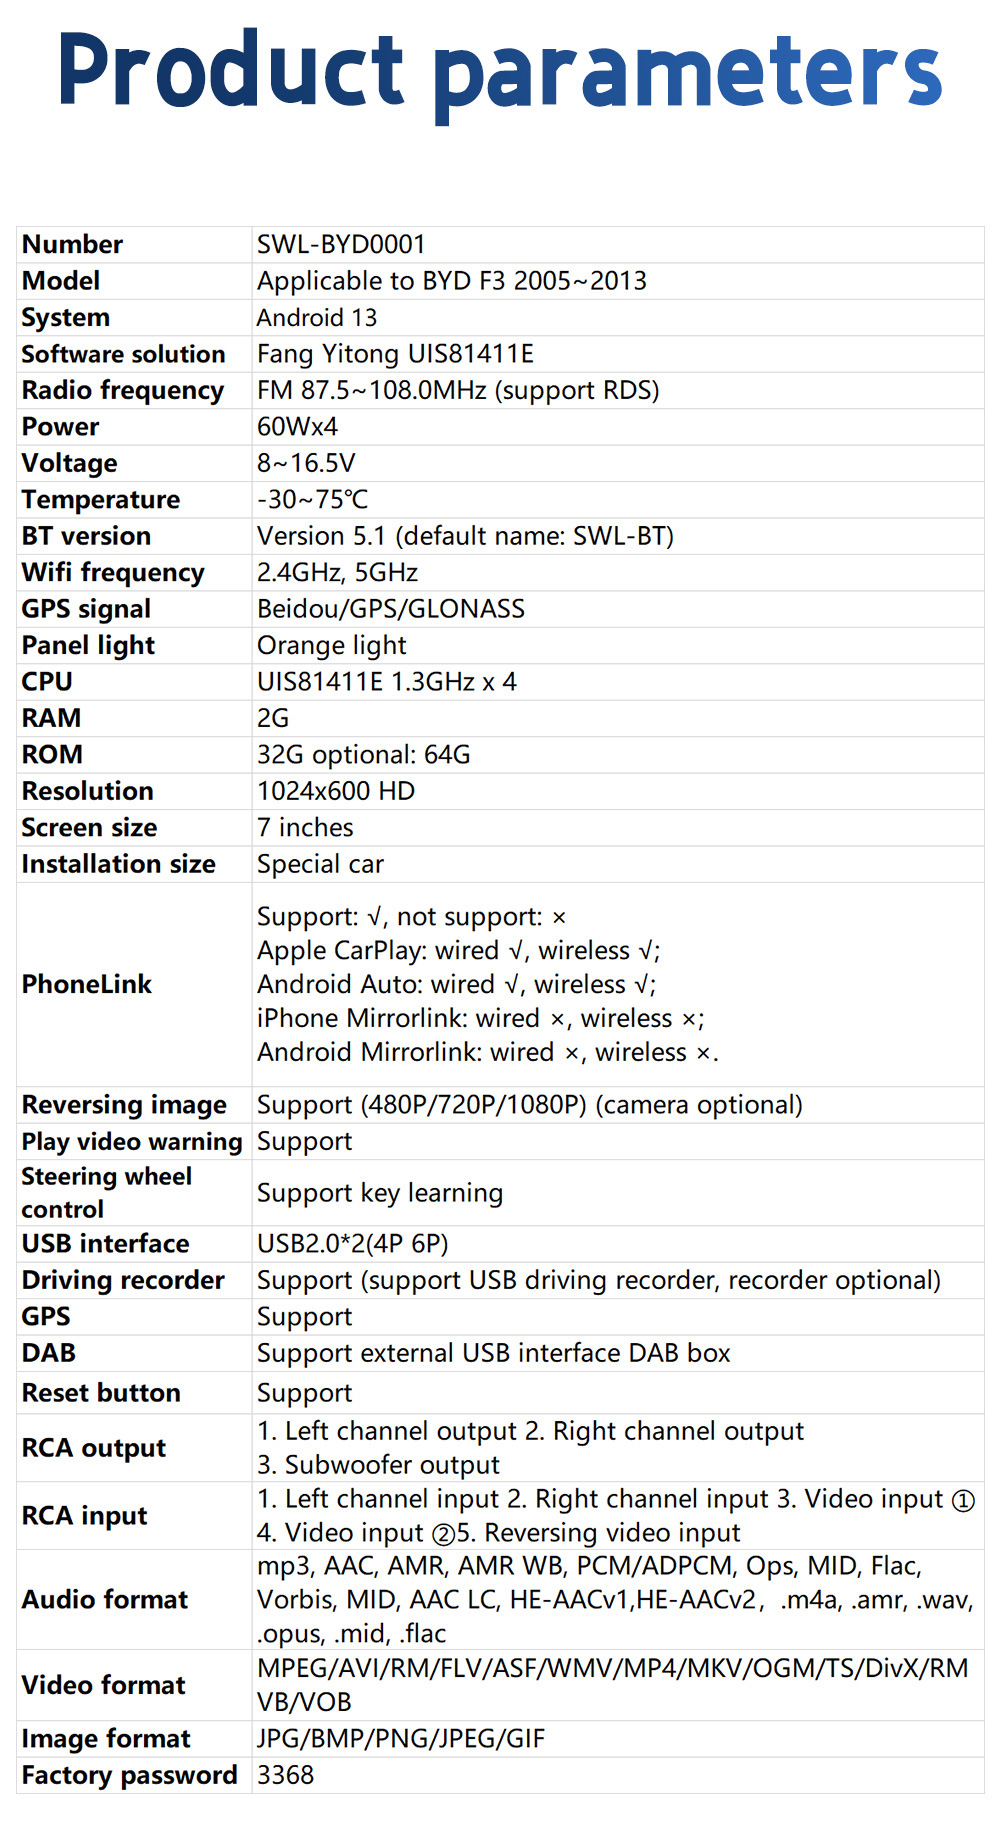
Task: Click the "2.4GHz, 5GHz" Wifi frequency value
Action: (x=337, y=572)
